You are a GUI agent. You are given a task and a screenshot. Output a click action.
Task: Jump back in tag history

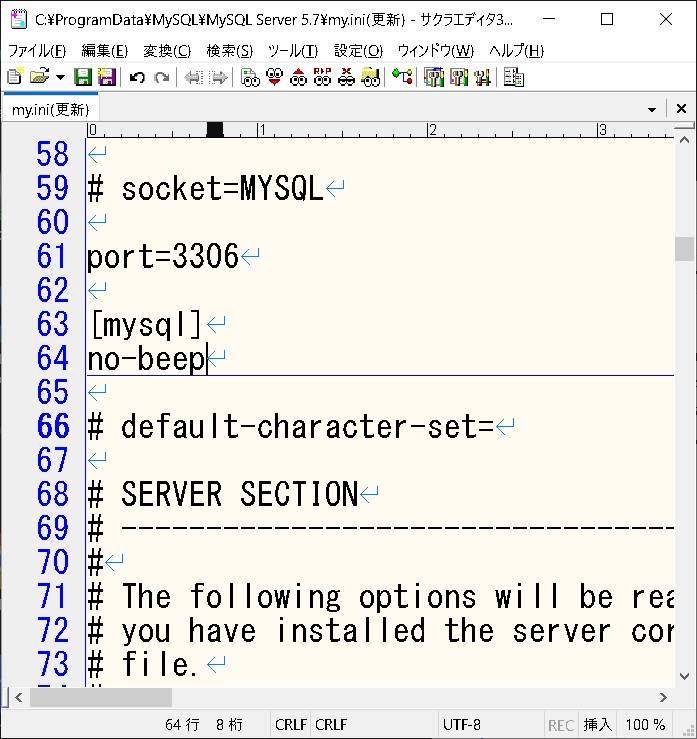193,77
